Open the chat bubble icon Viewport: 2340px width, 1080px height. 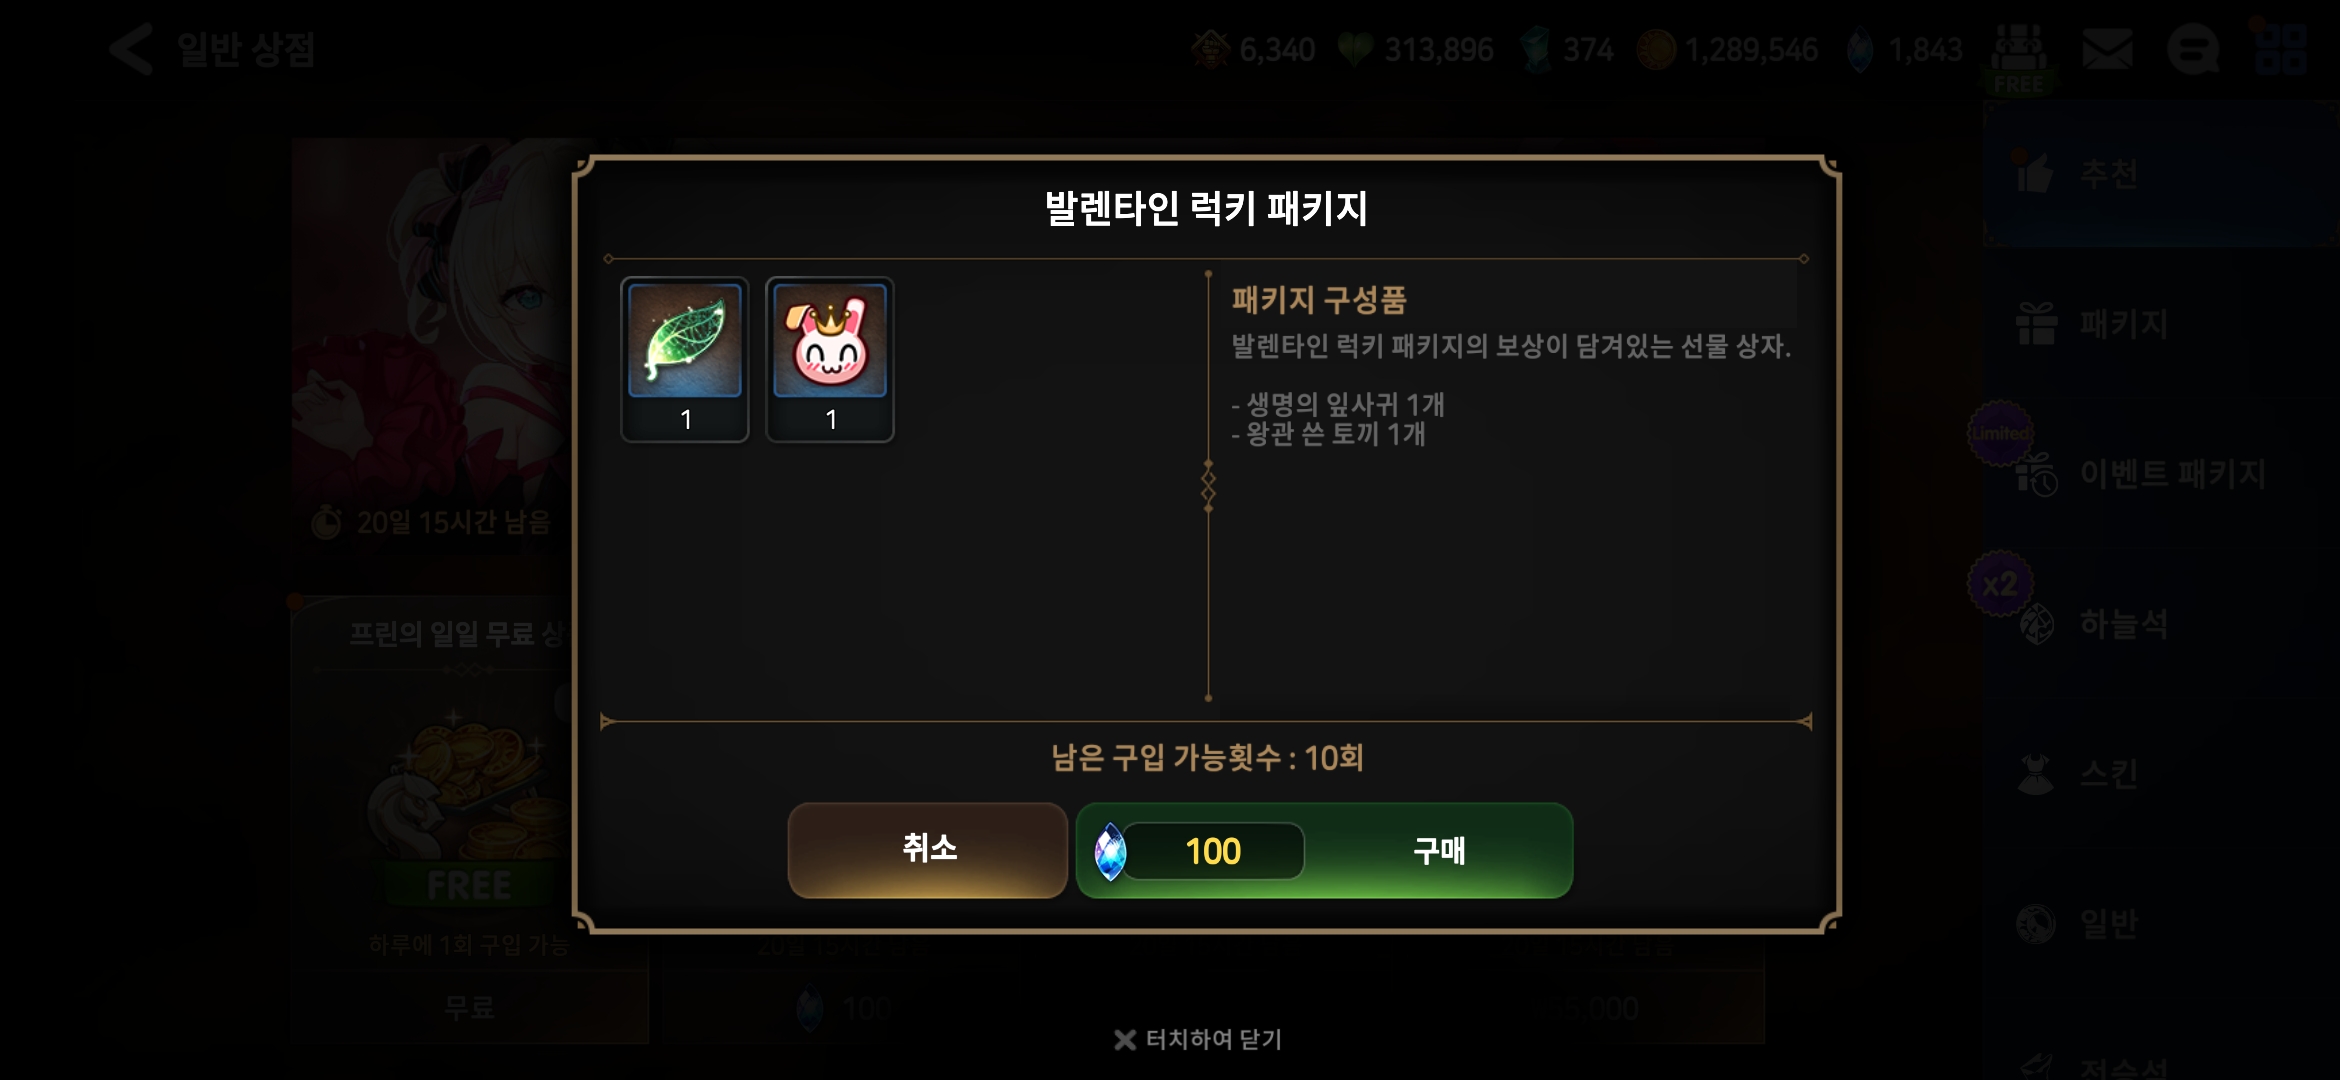2193,49
